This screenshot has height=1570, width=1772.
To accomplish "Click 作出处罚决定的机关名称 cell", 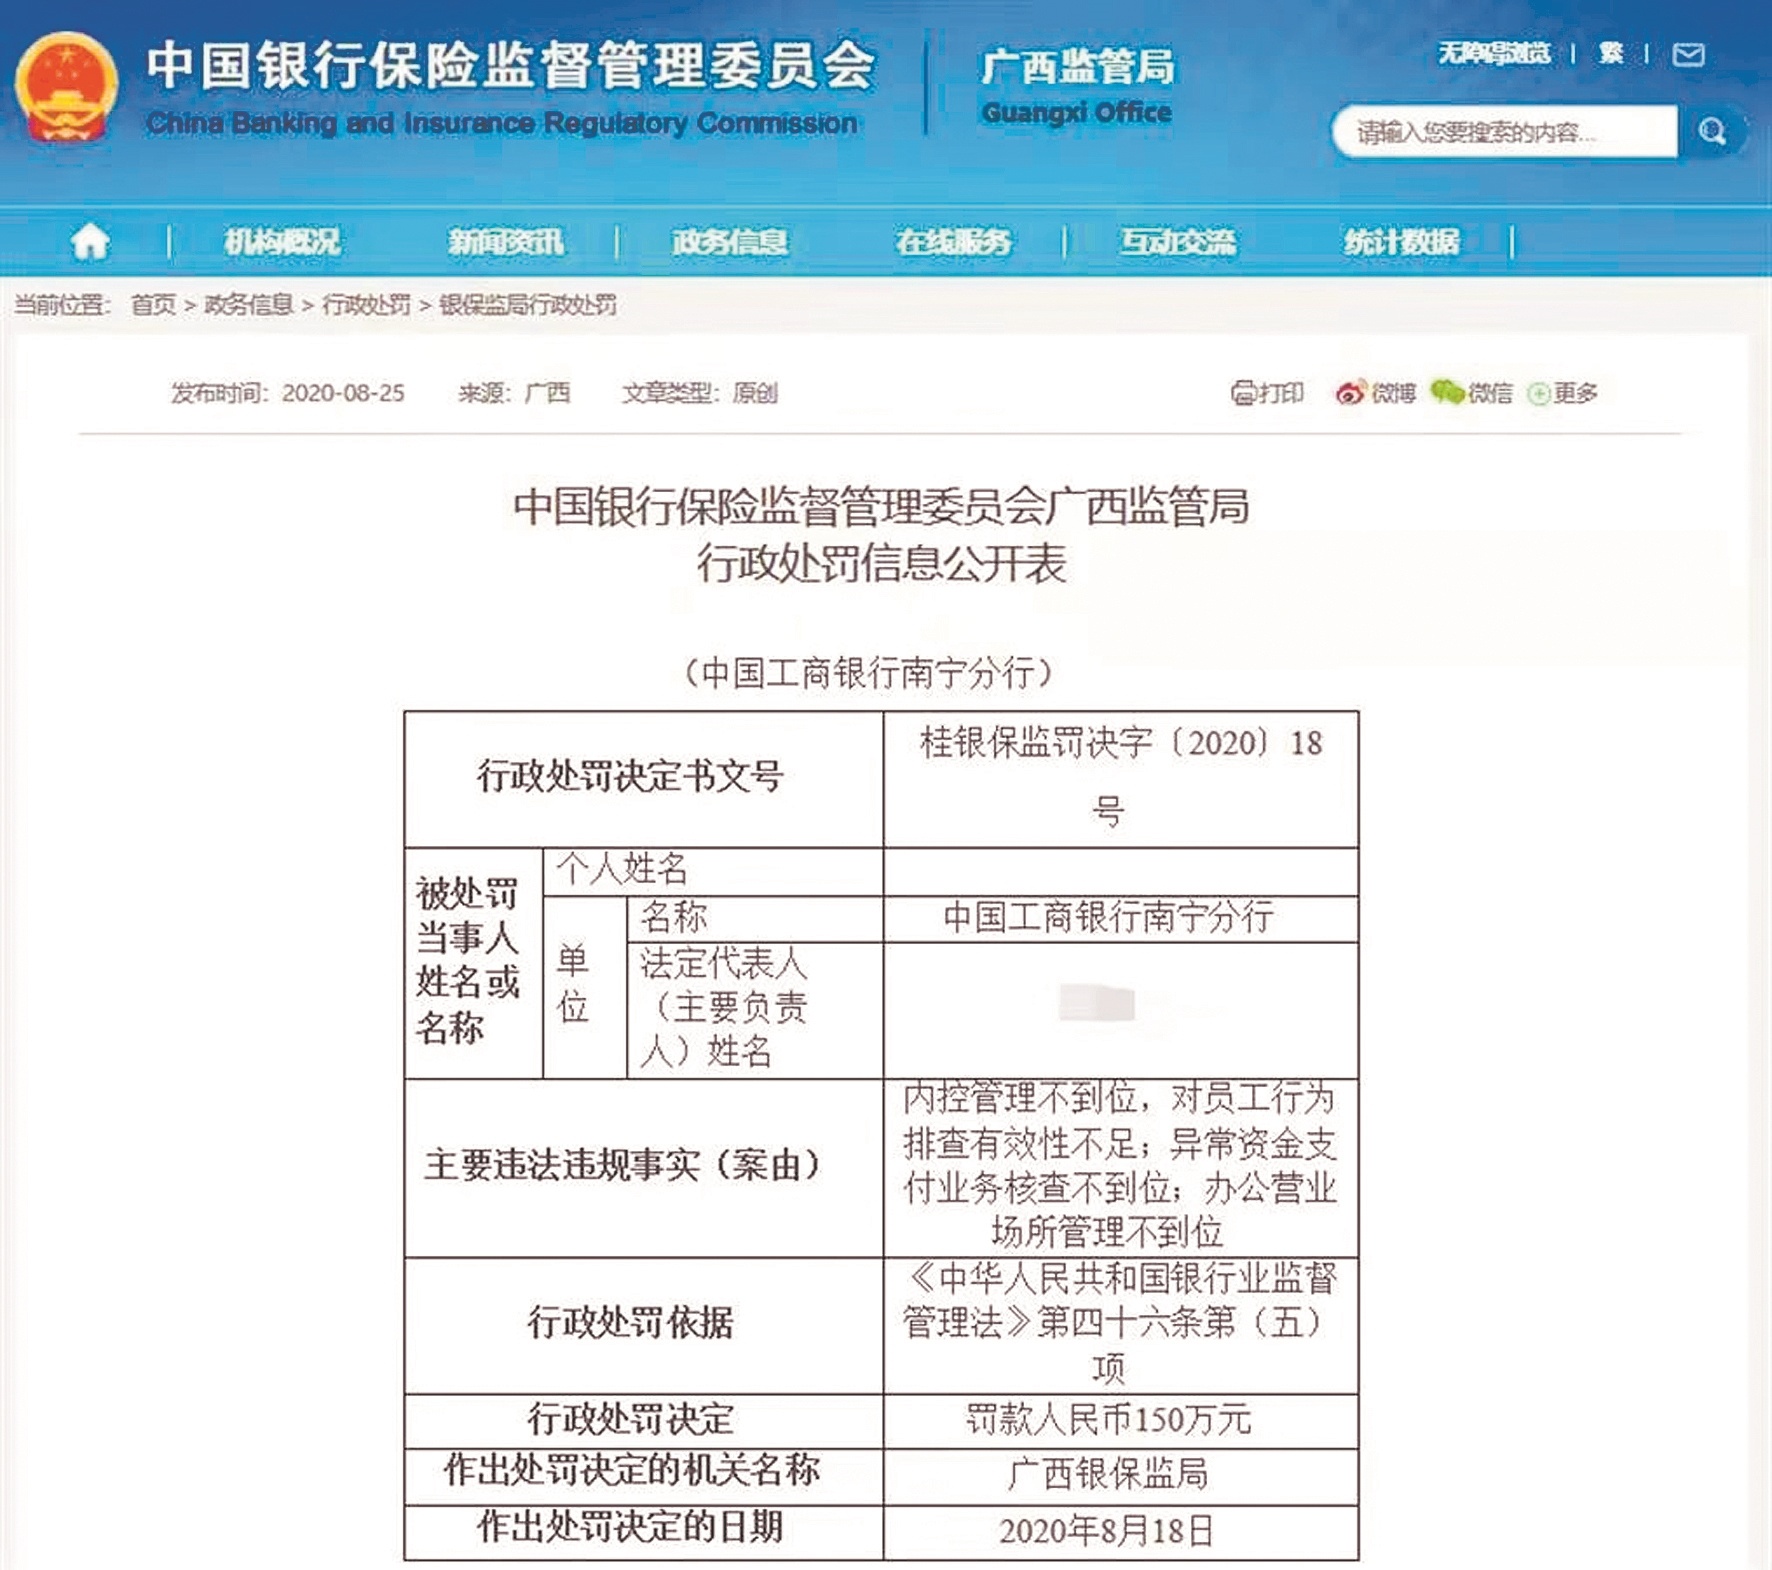I will (644, 1476).
